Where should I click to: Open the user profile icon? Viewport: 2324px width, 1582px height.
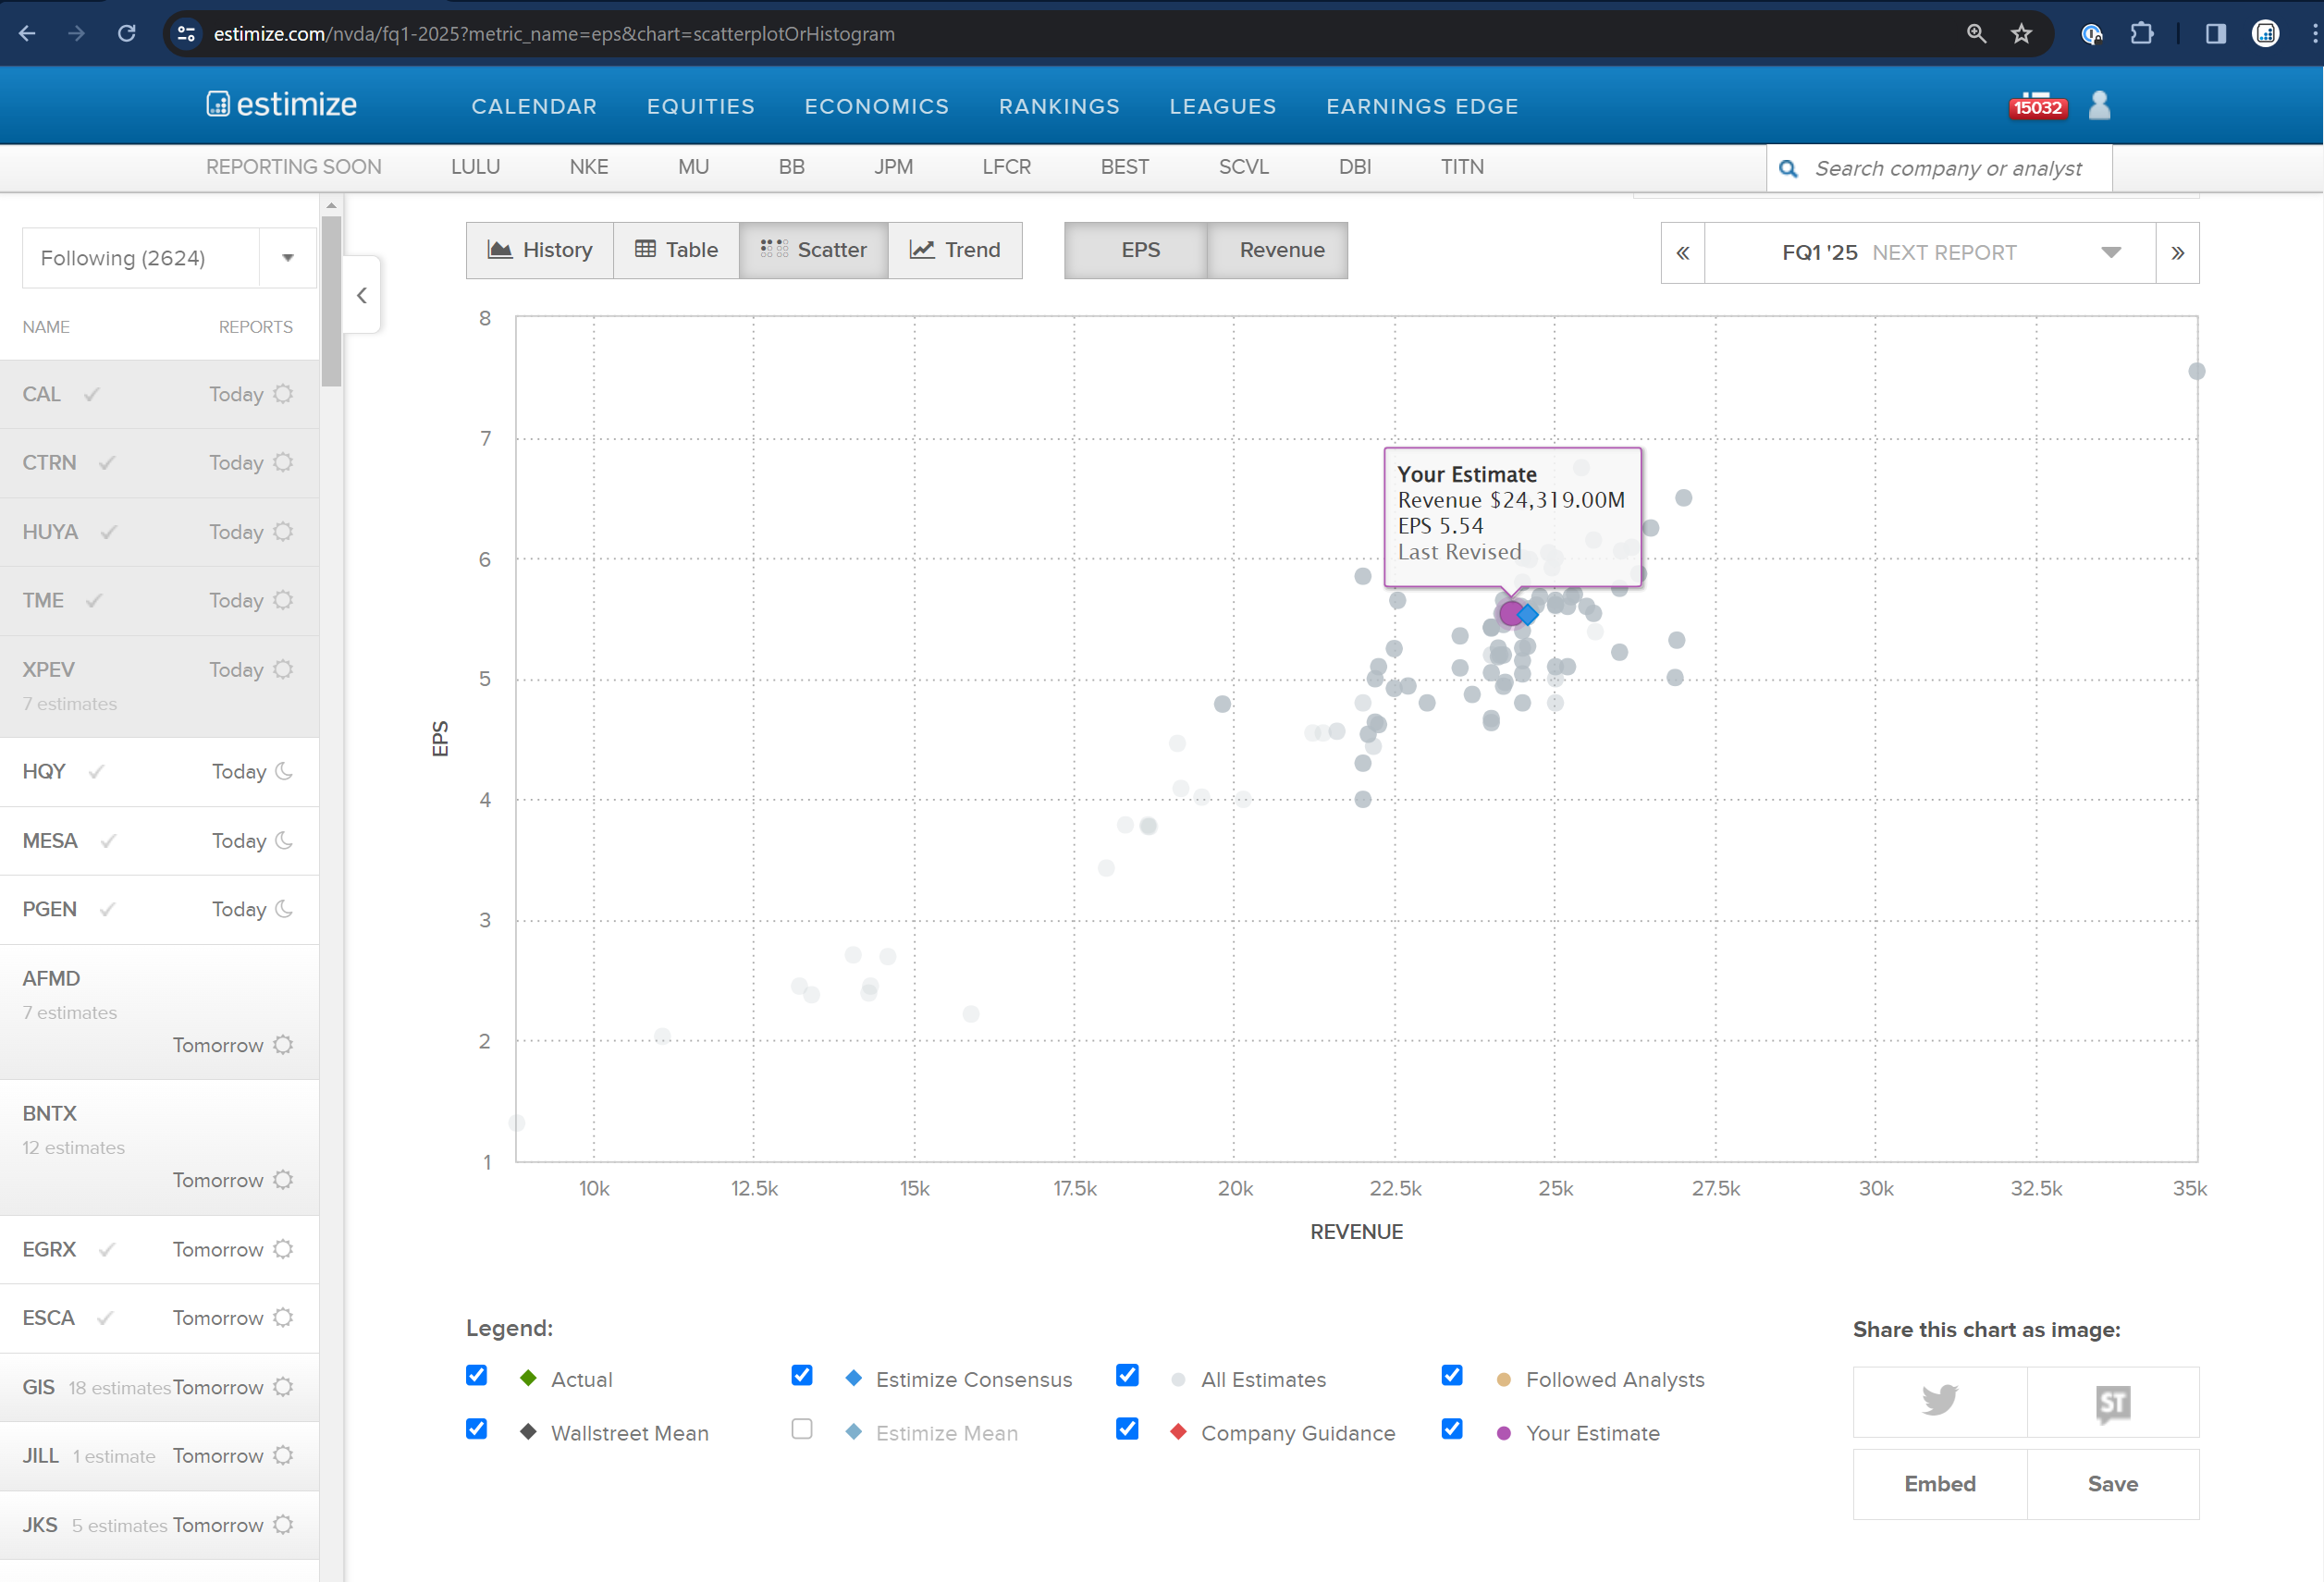(2099, 105)
